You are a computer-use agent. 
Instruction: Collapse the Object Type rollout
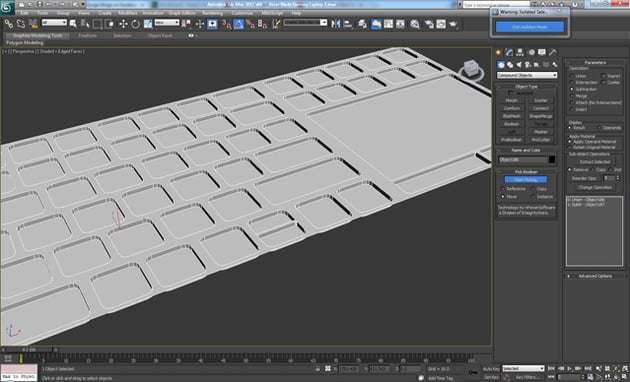(x=526, y=86)
